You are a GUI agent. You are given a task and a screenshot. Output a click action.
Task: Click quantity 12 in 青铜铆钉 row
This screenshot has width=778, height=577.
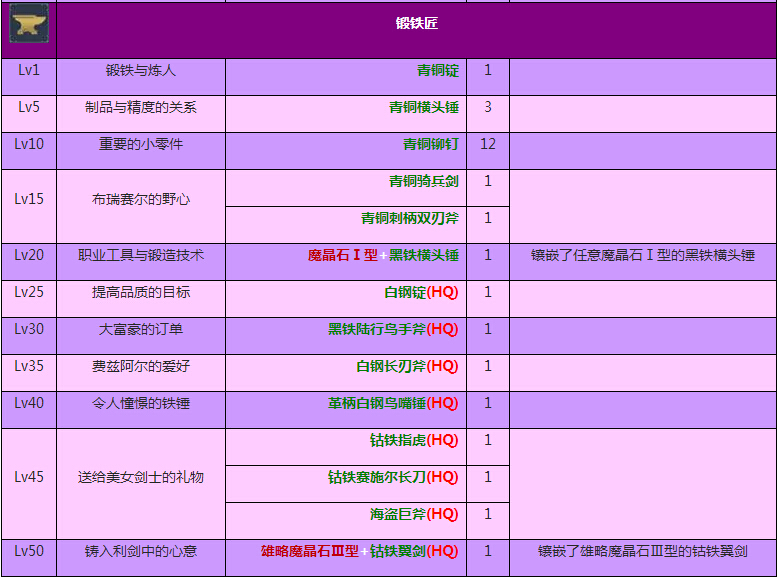[x=488, y=144]
